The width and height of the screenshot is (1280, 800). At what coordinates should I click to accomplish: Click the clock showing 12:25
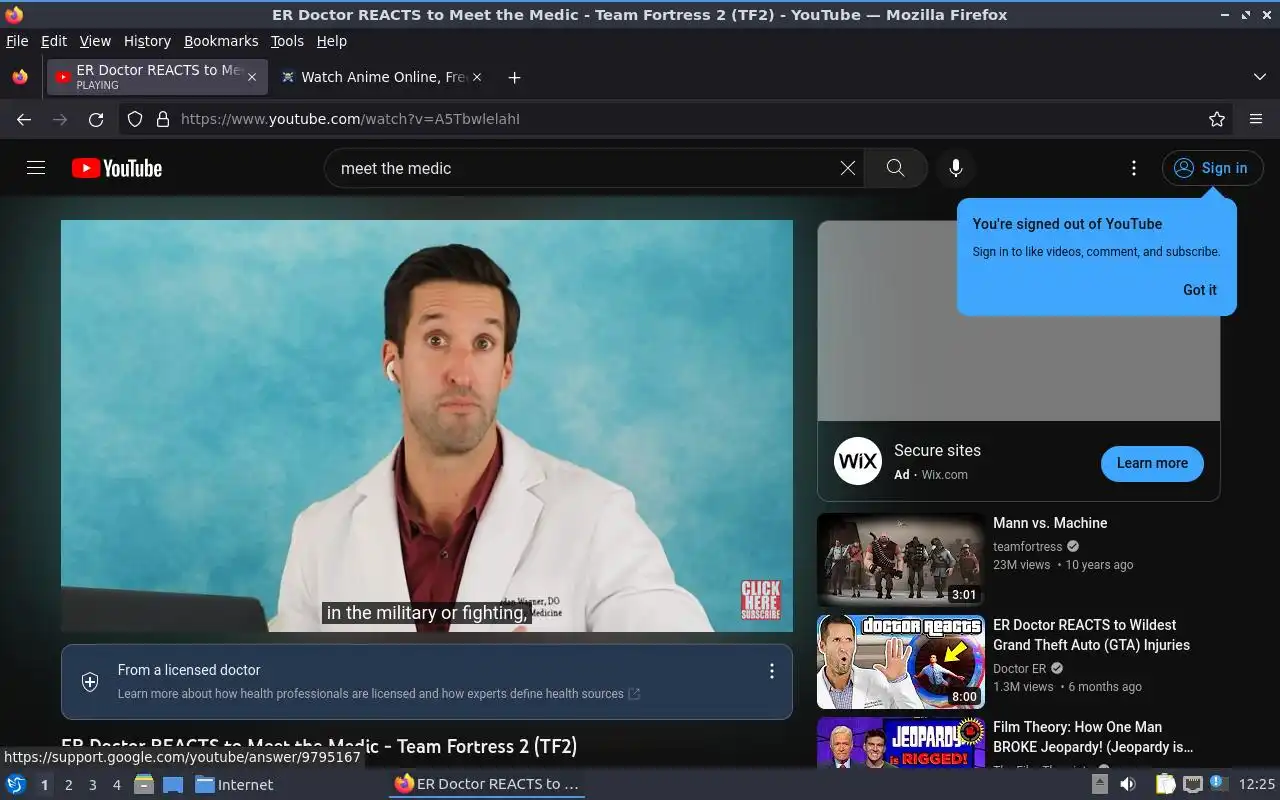[x=1257, y=785]
